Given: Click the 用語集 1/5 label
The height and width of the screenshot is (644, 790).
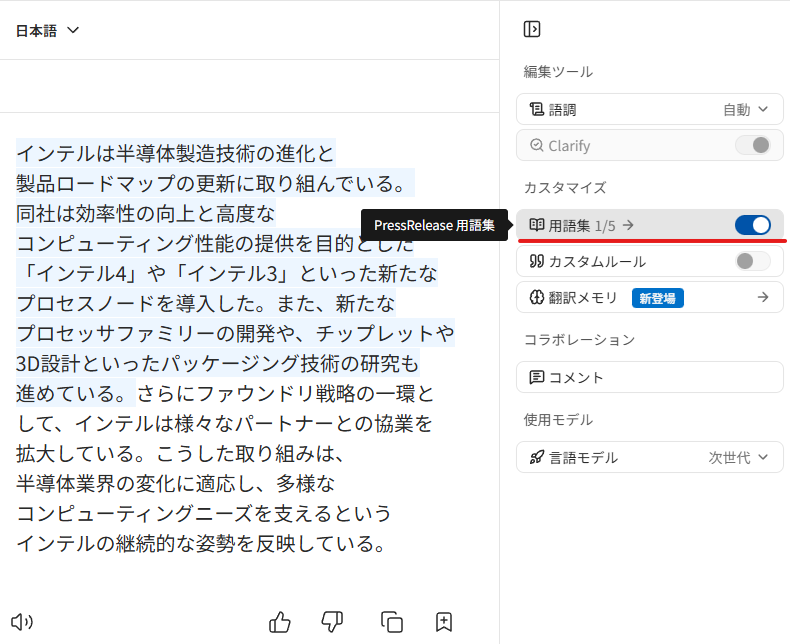Looking at the screenshot, I should 582,225.
